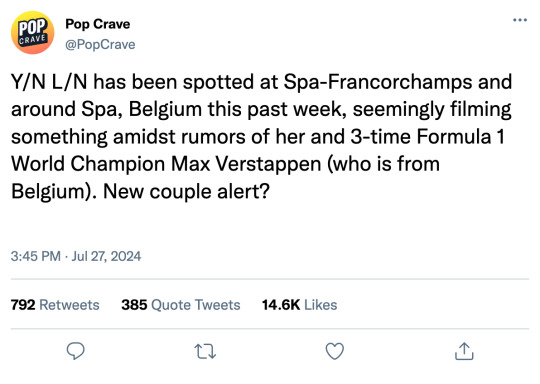Click the Pop Crave profile avatar
540x384 pixels.
(32, 33)
